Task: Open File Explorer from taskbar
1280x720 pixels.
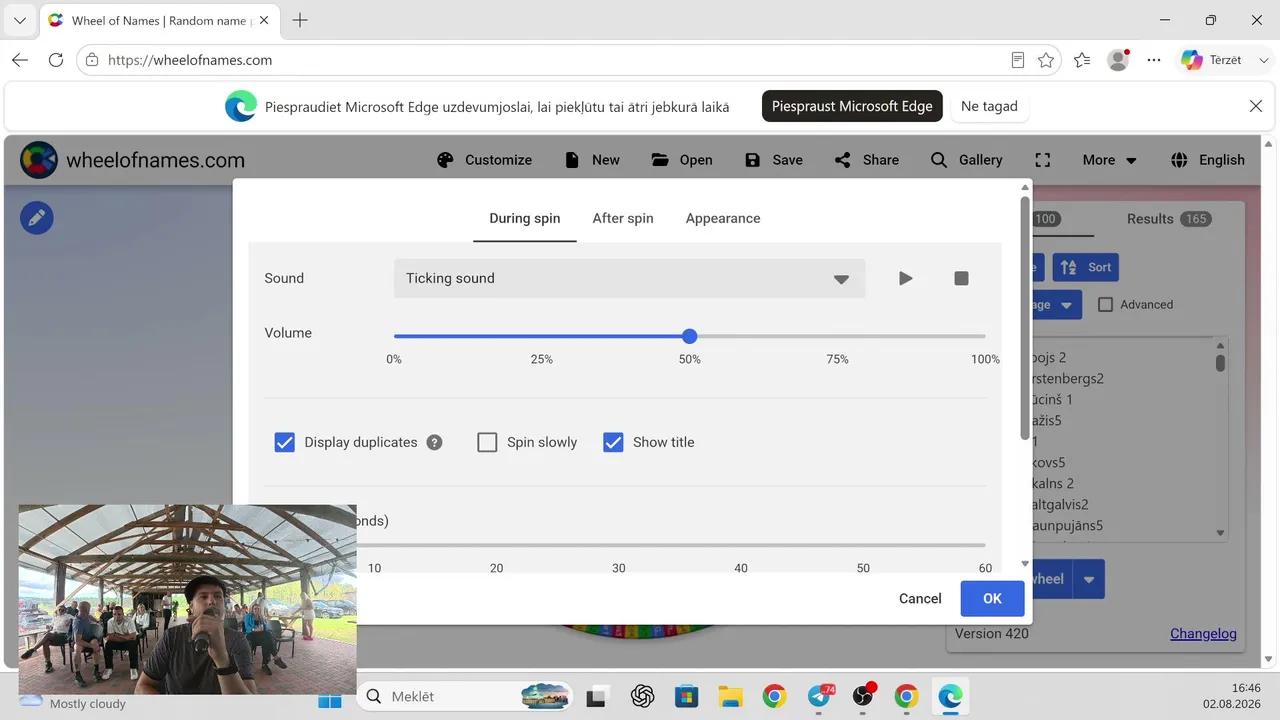Action: point(730,696)
